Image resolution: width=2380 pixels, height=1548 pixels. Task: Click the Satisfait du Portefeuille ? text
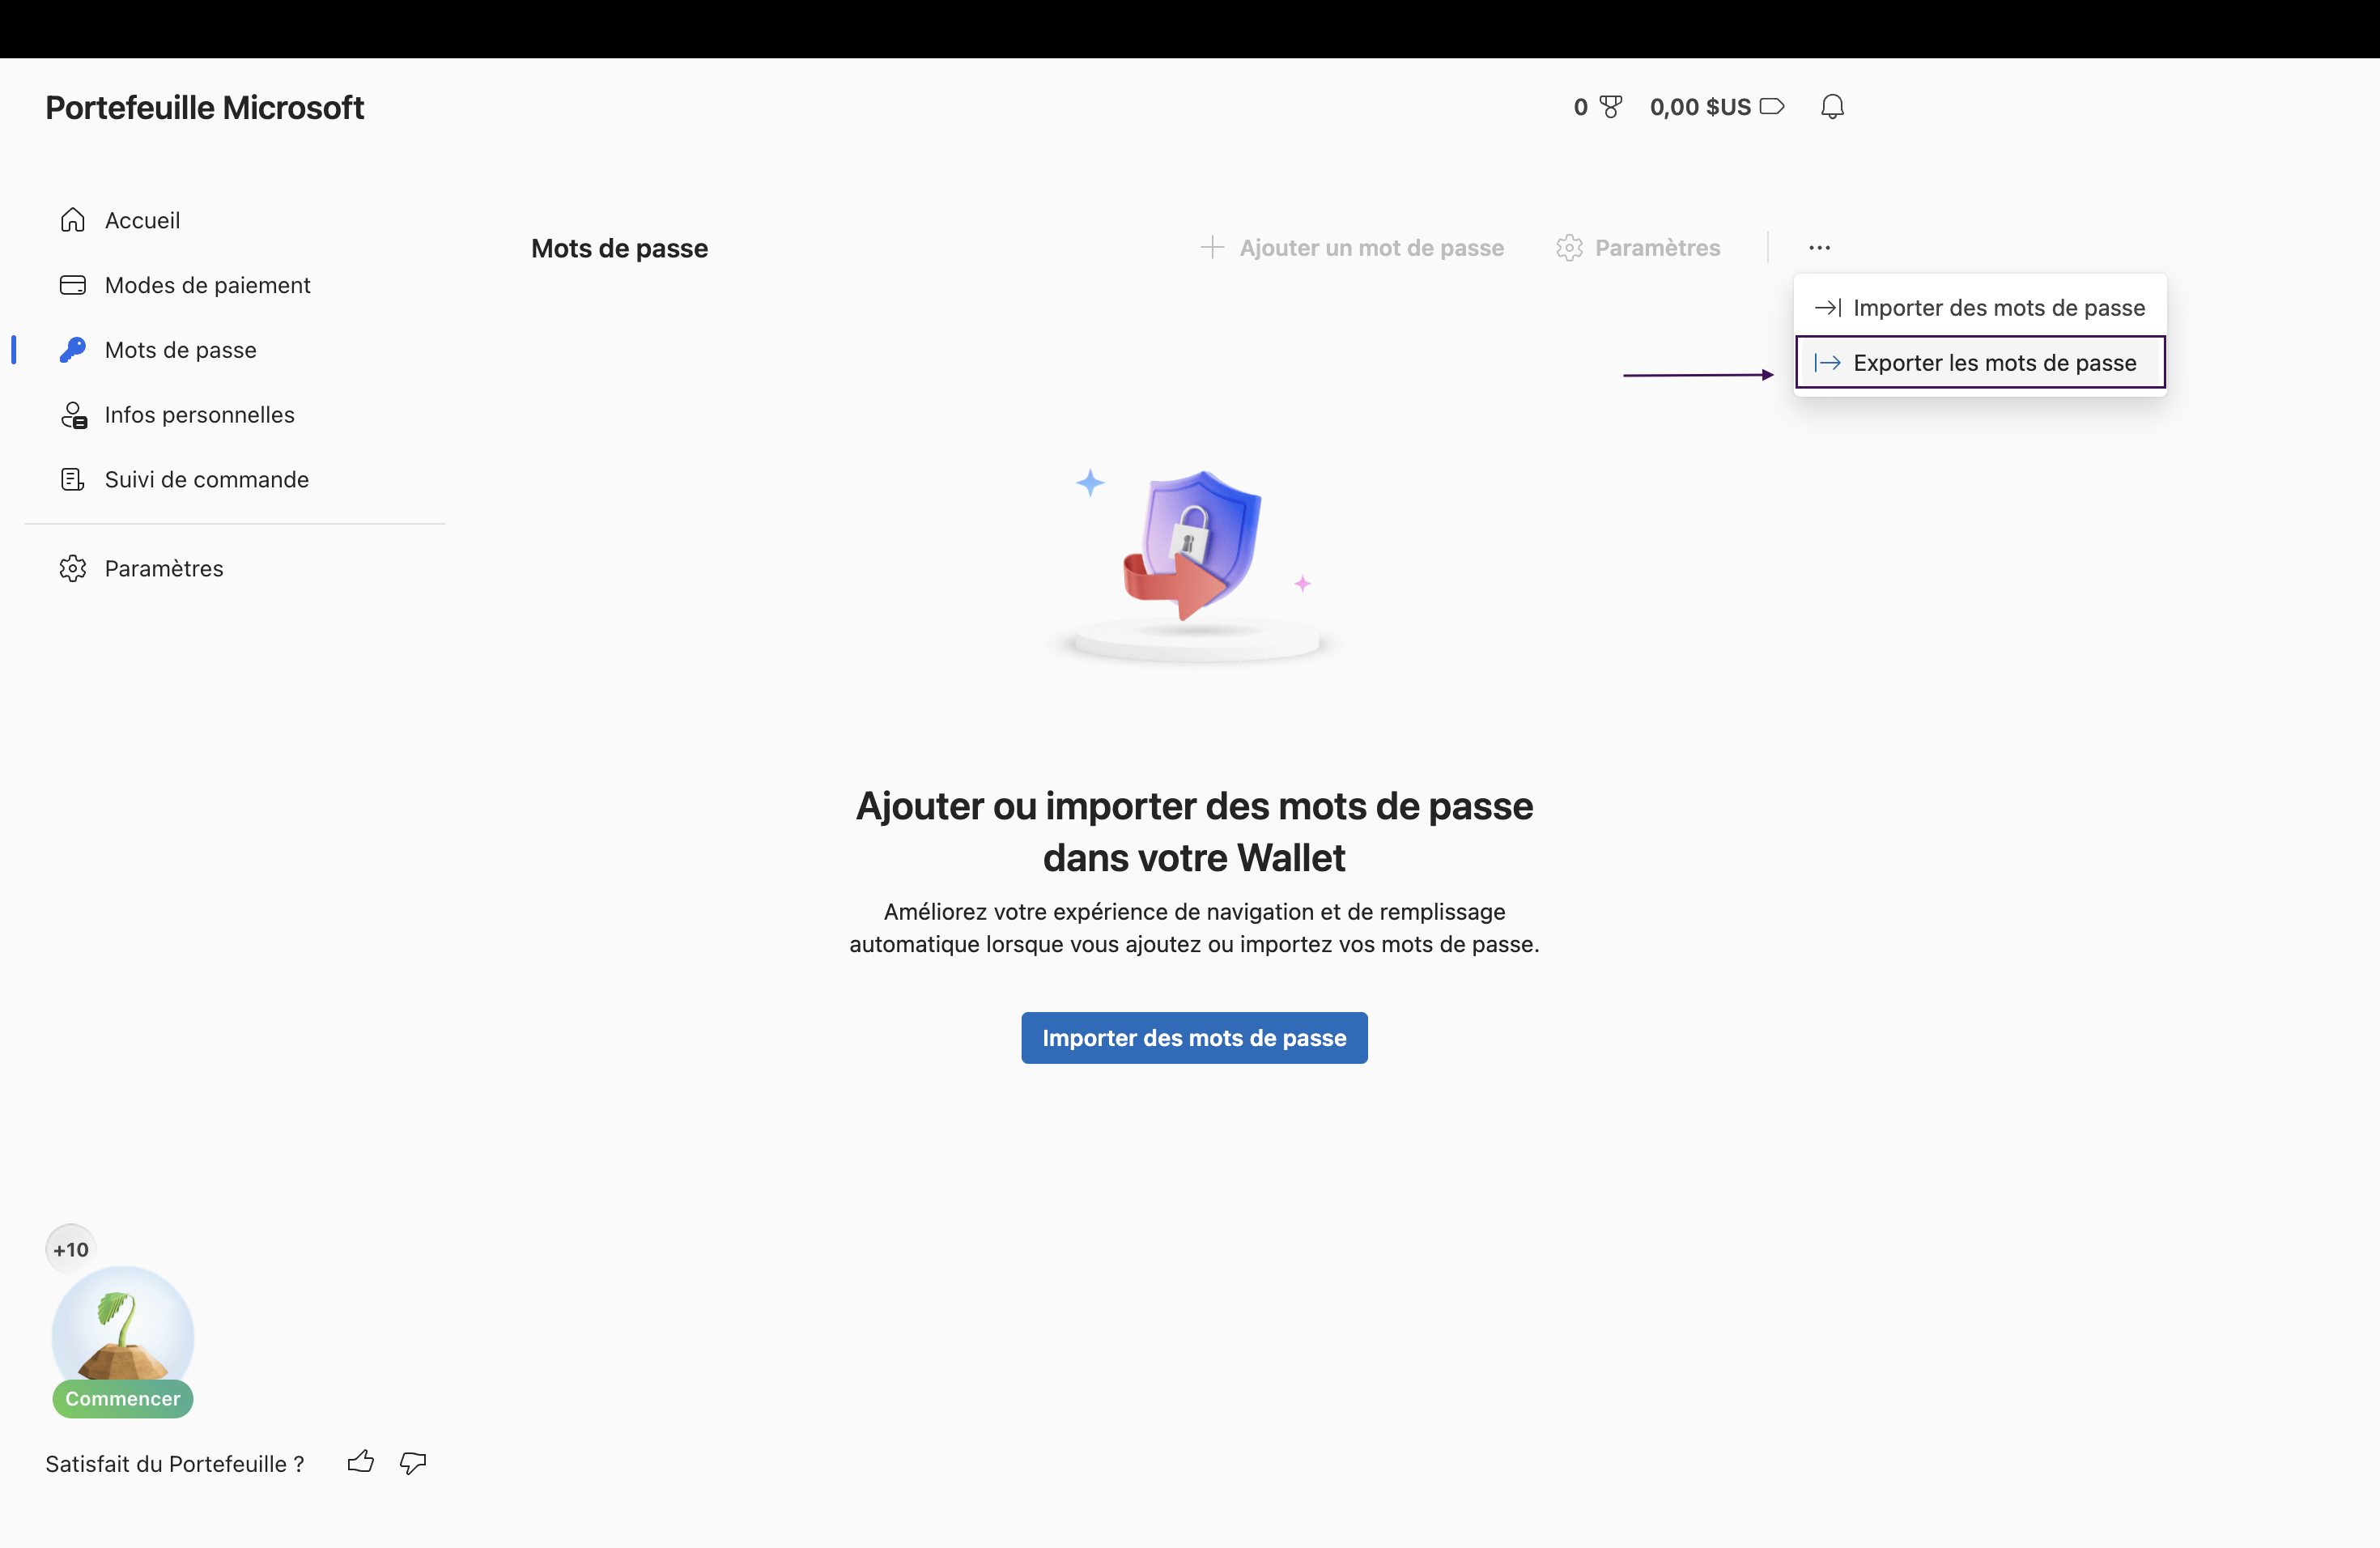[x=175, y=1463]
